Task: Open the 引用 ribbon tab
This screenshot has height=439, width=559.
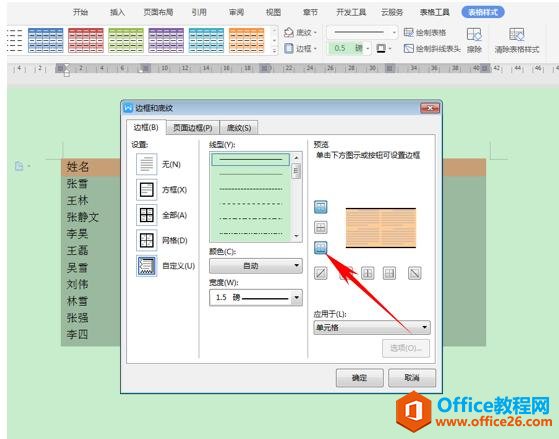Action: [199, 12]
